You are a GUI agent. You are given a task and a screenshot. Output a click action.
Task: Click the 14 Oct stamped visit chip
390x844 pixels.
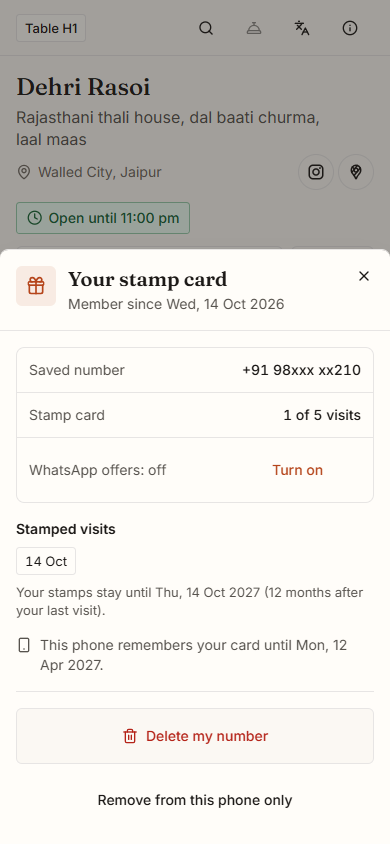(x=46, y=561)
